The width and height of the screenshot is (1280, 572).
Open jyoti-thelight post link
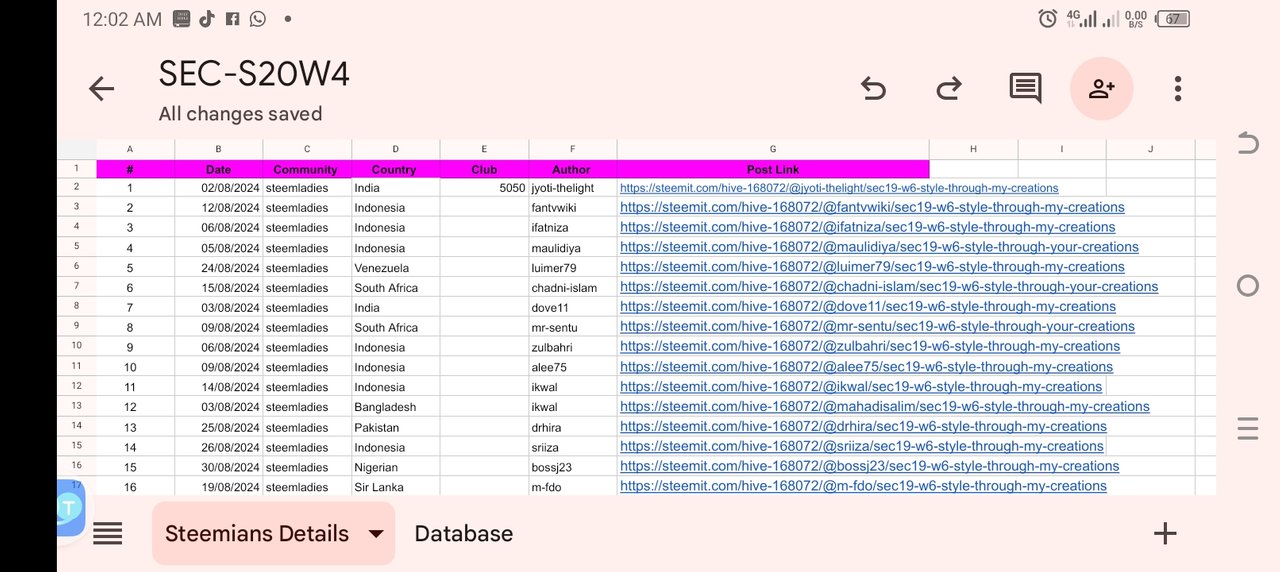[x=839, y=188]
